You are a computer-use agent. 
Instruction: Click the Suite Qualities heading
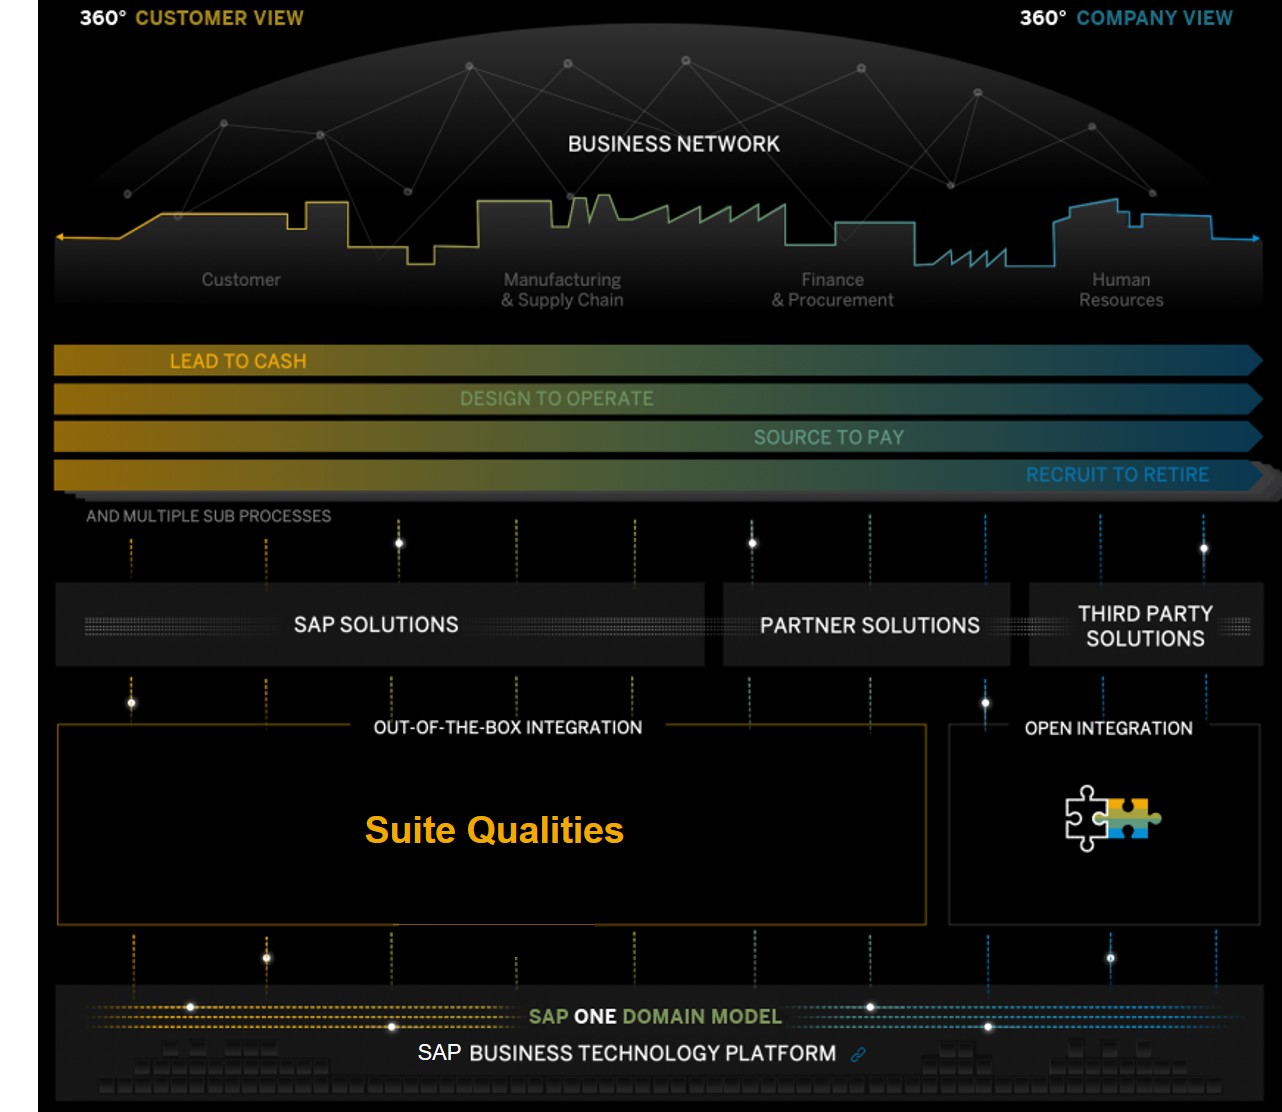click(x=494, y=830)
